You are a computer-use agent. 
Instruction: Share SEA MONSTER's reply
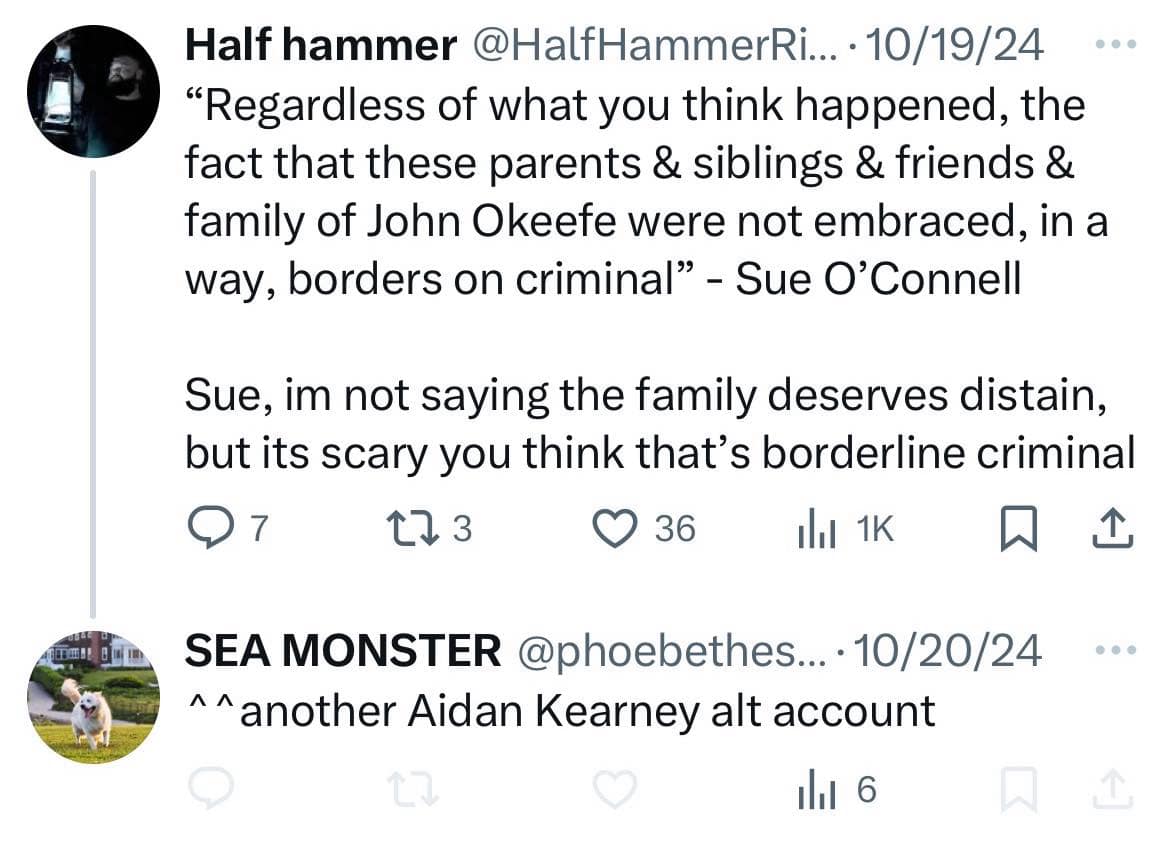(1113, 789)
